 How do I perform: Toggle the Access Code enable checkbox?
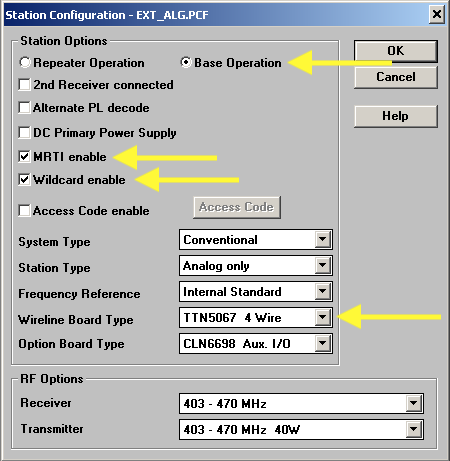[x=24, y=211]
